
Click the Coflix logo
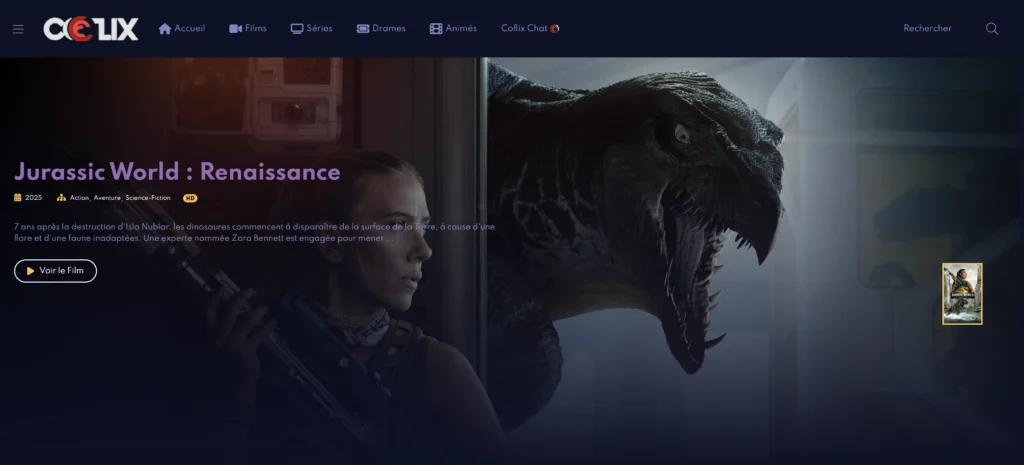point(91,29)
